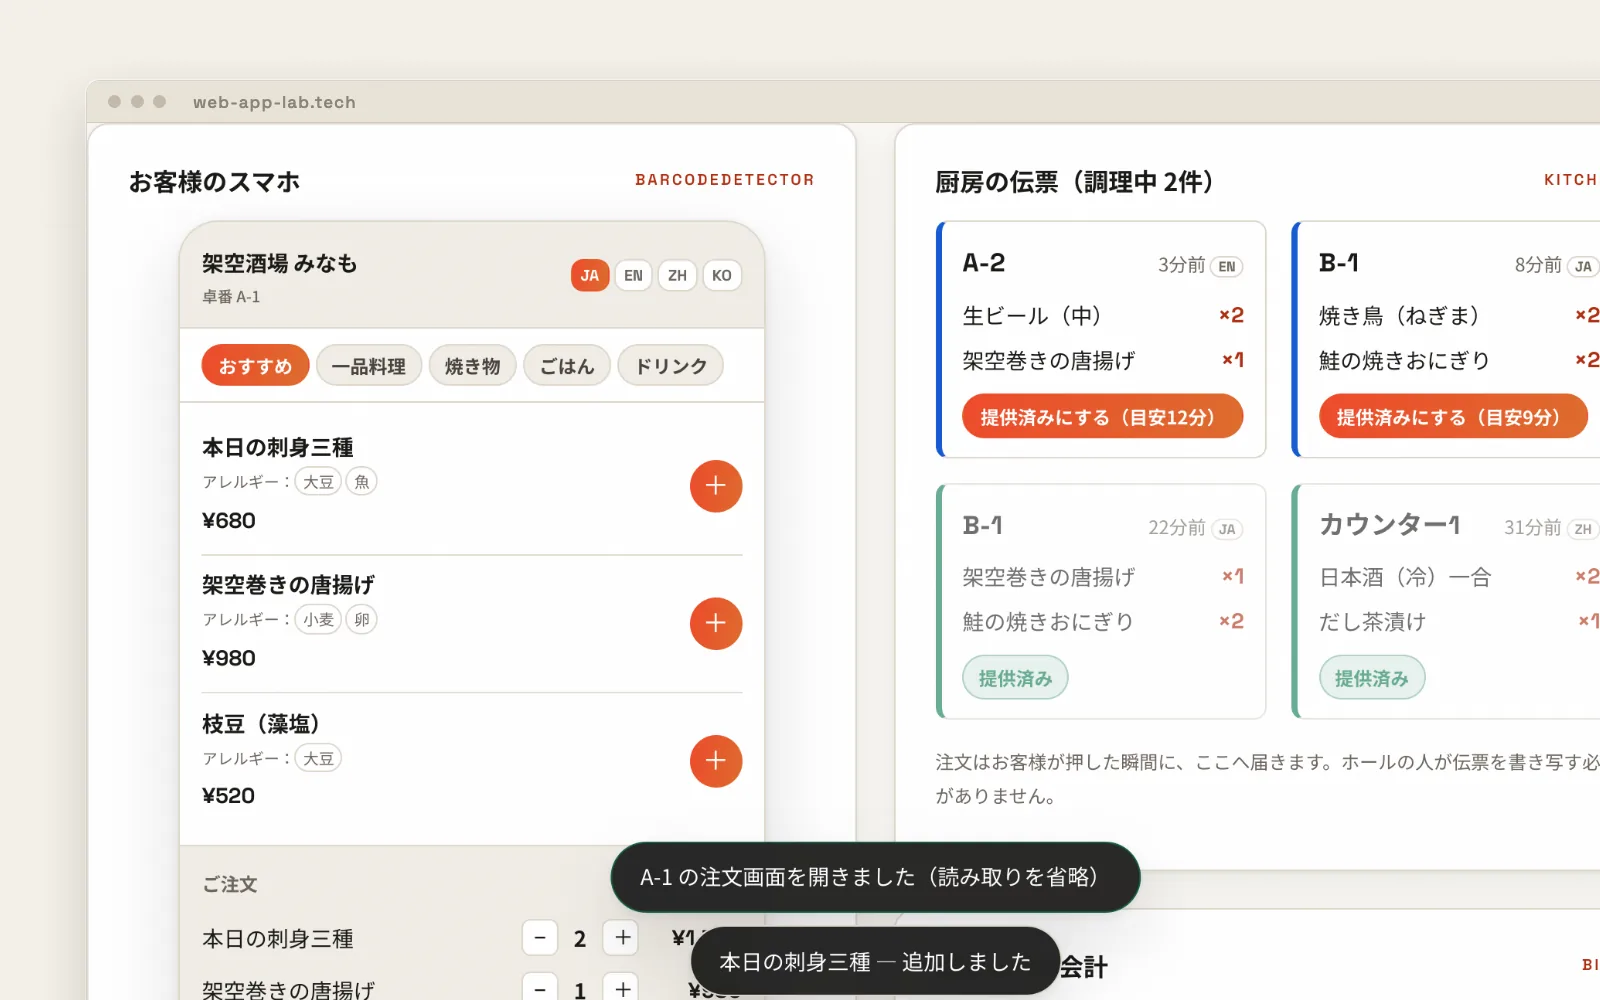Viewport: 1600px width, 1000px height.
Task: Dismiss the A-1 の注文画面を開きました toast
Action: pos(876,877)
